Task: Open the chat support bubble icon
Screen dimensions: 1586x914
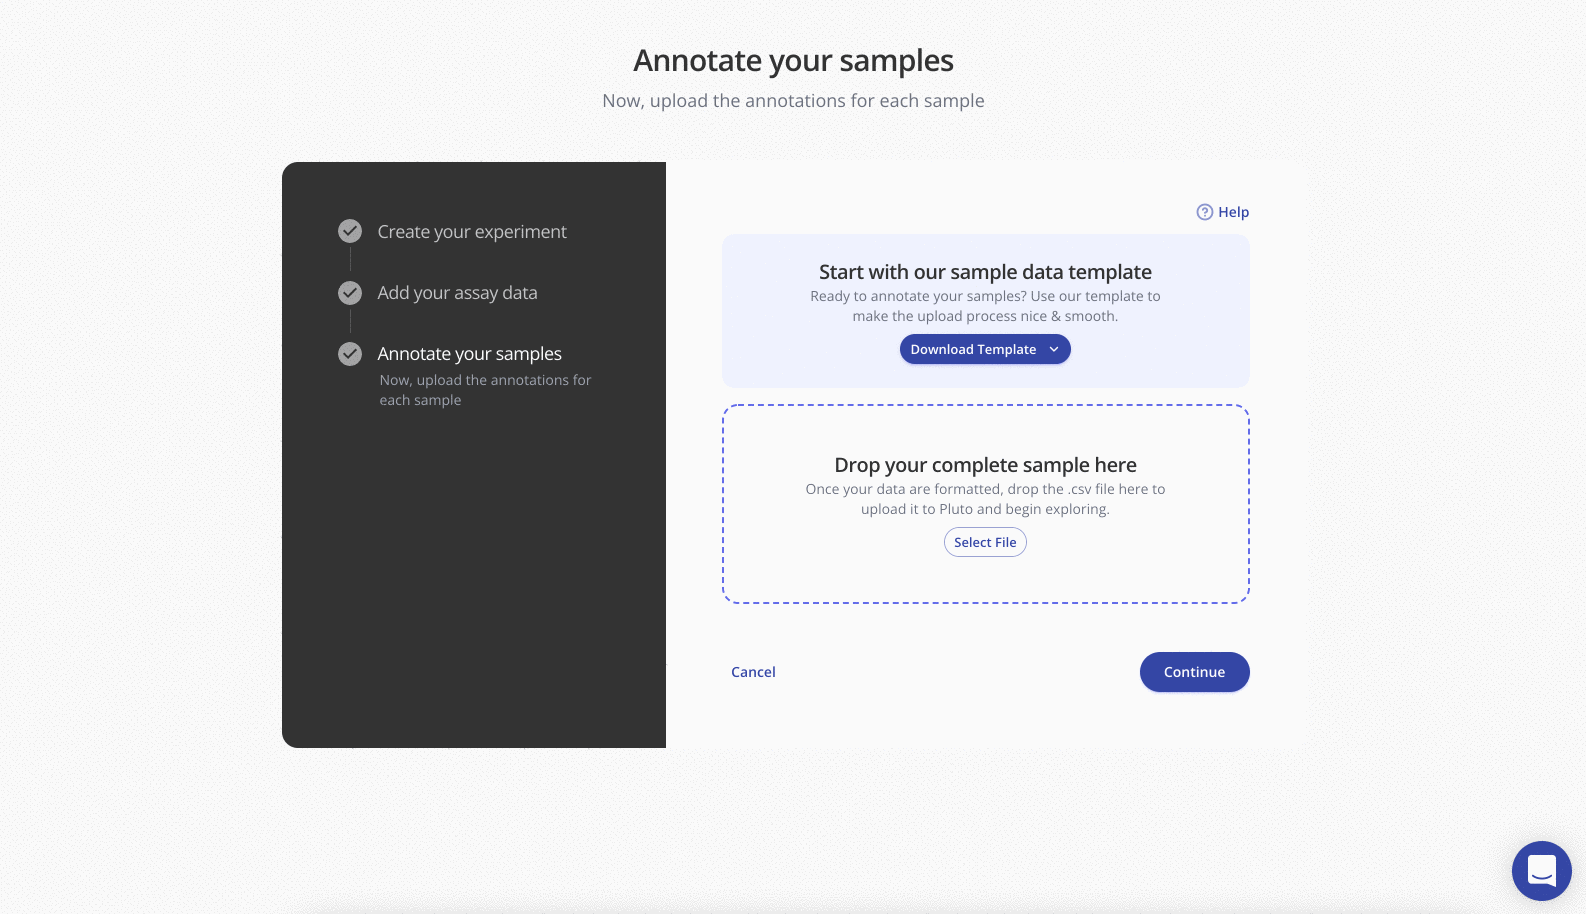Action: [x=1541, y=871]
